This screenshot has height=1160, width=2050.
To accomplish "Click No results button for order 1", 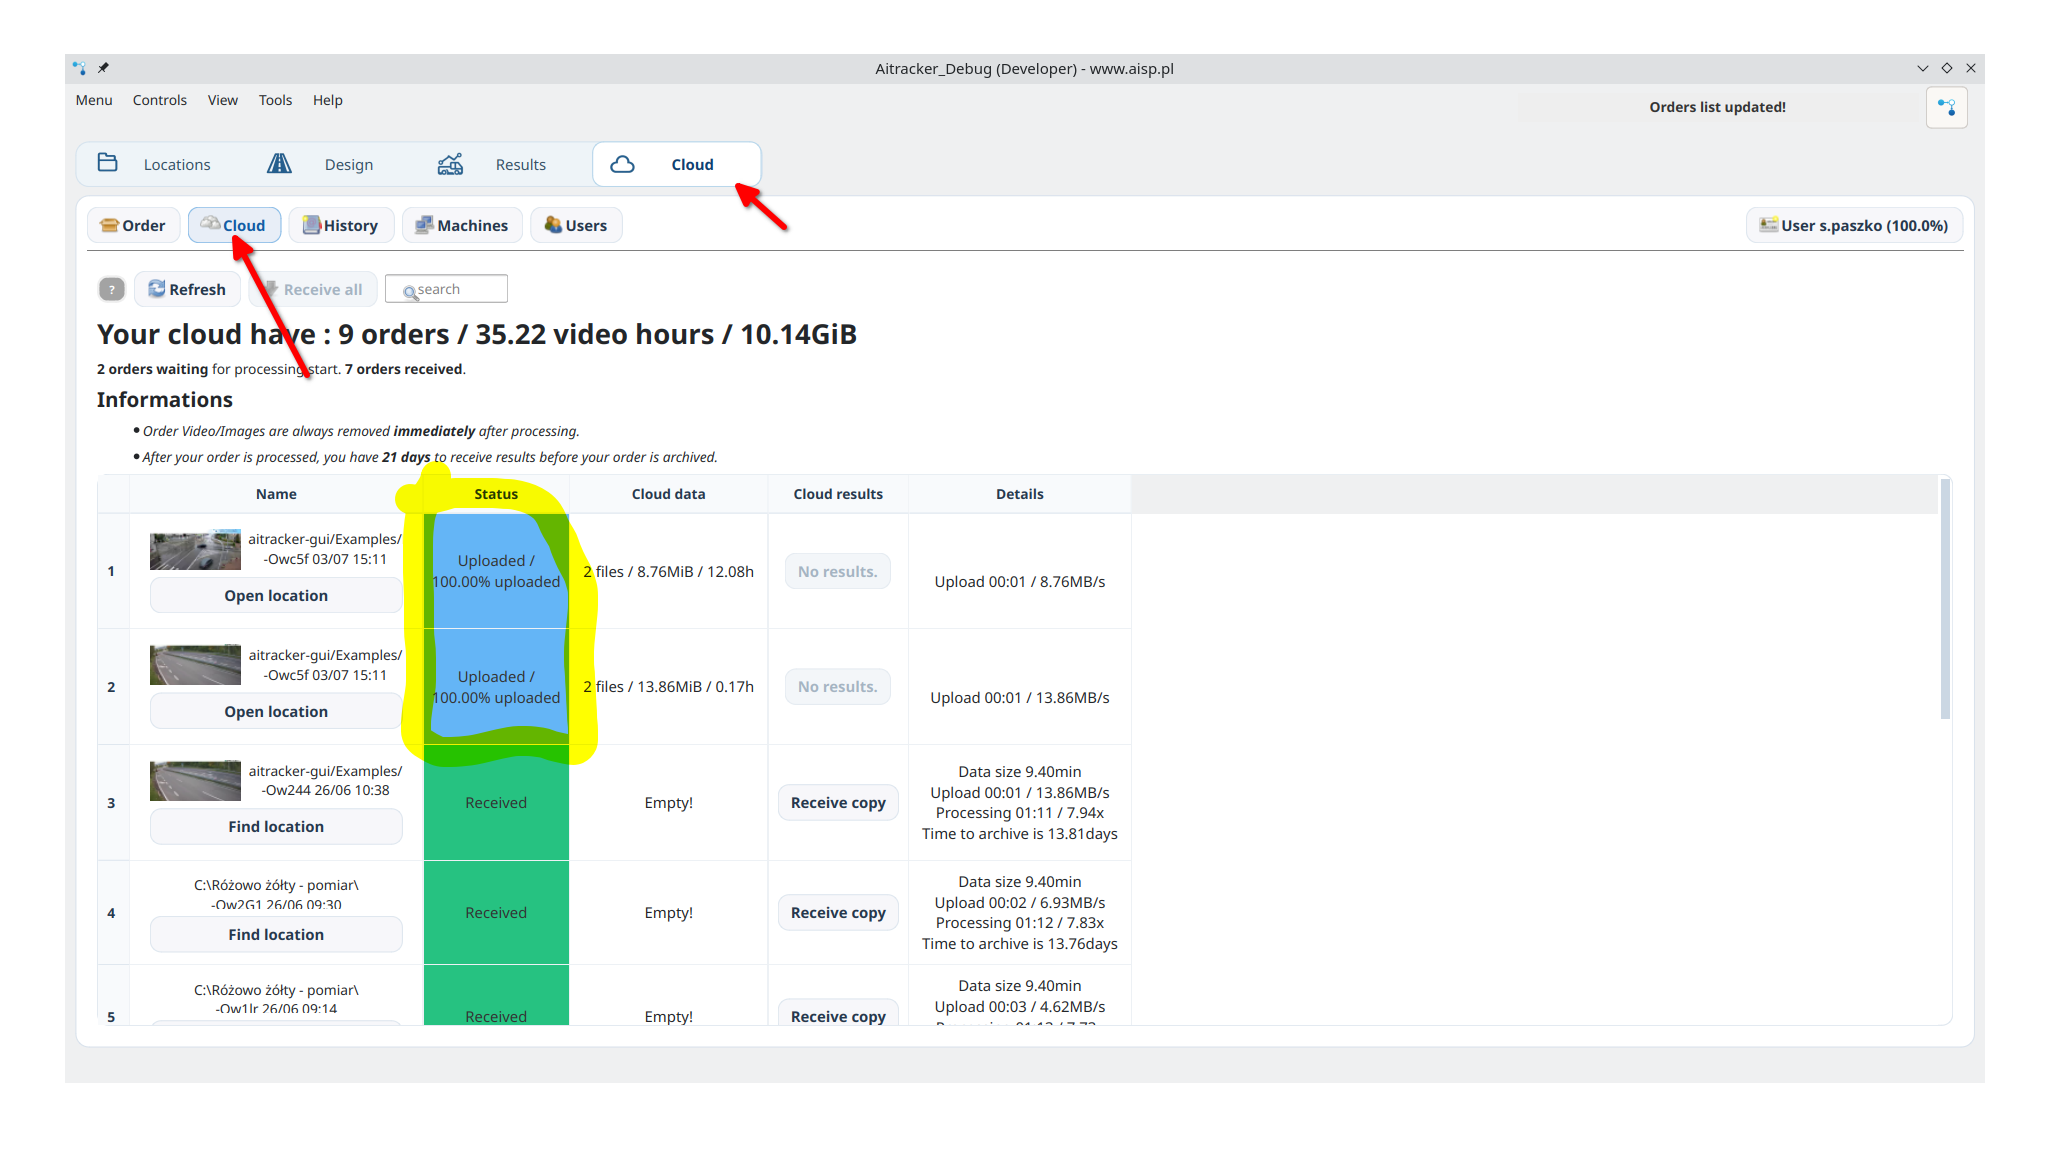I will [837, 571].
